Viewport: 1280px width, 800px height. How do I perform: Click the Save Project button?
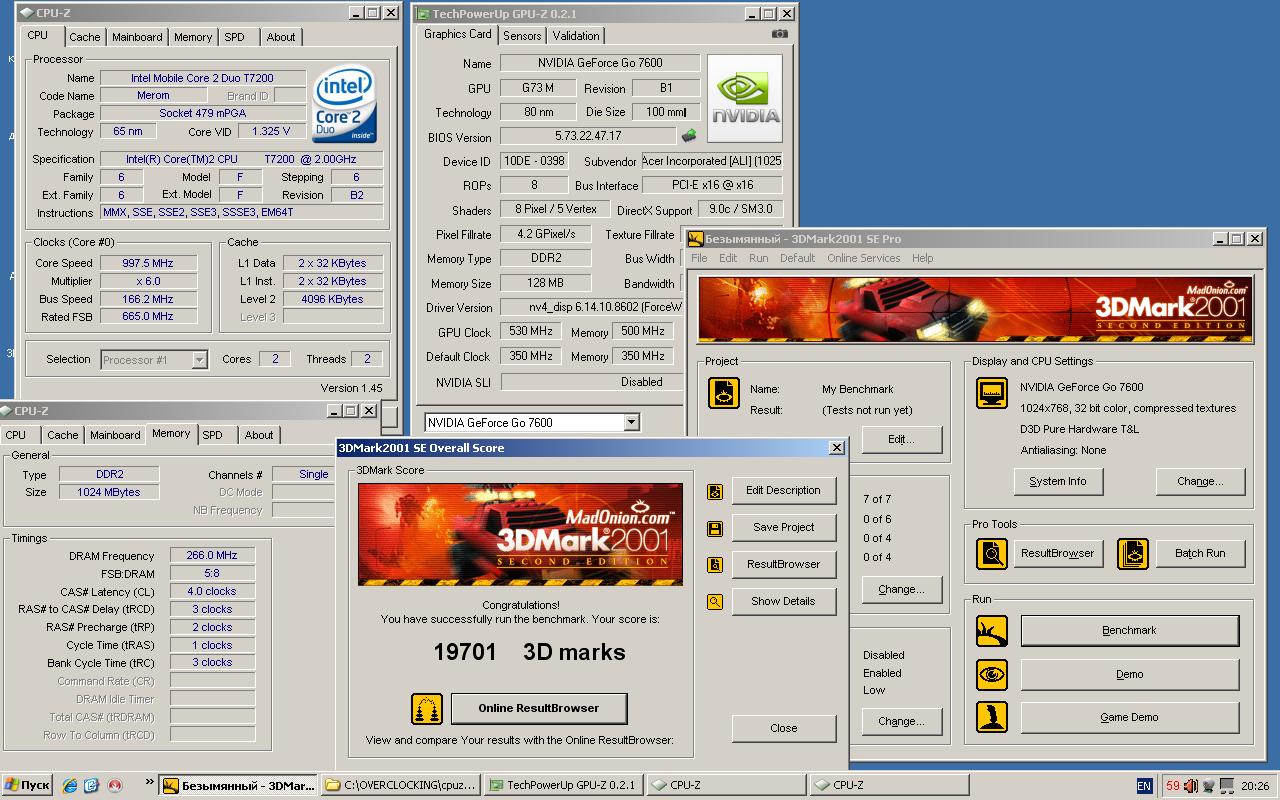coord(783,528)
